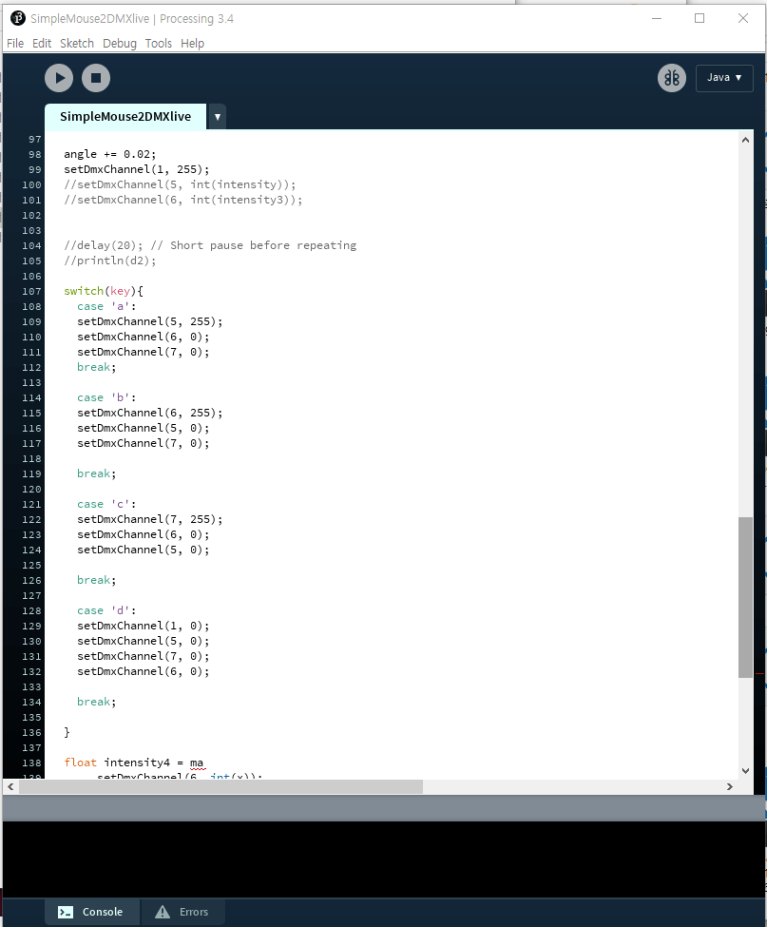Image resolution: width=767 pixels, height=927 pixels.
Task: Click the scroll right arrow under the editor
Action: click(729, 787)
